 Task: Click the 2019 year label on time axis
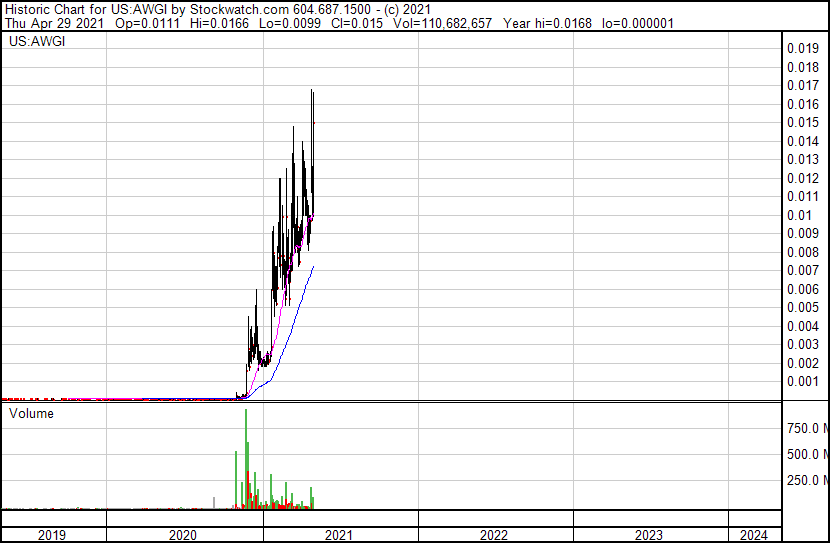pyautogui.click(x=52, y=535)
